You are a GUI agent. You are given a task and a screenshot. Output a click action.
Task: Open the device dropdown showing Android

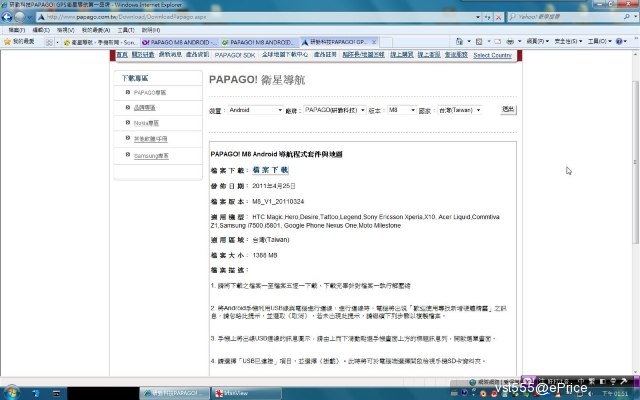[x=255, y=110]
